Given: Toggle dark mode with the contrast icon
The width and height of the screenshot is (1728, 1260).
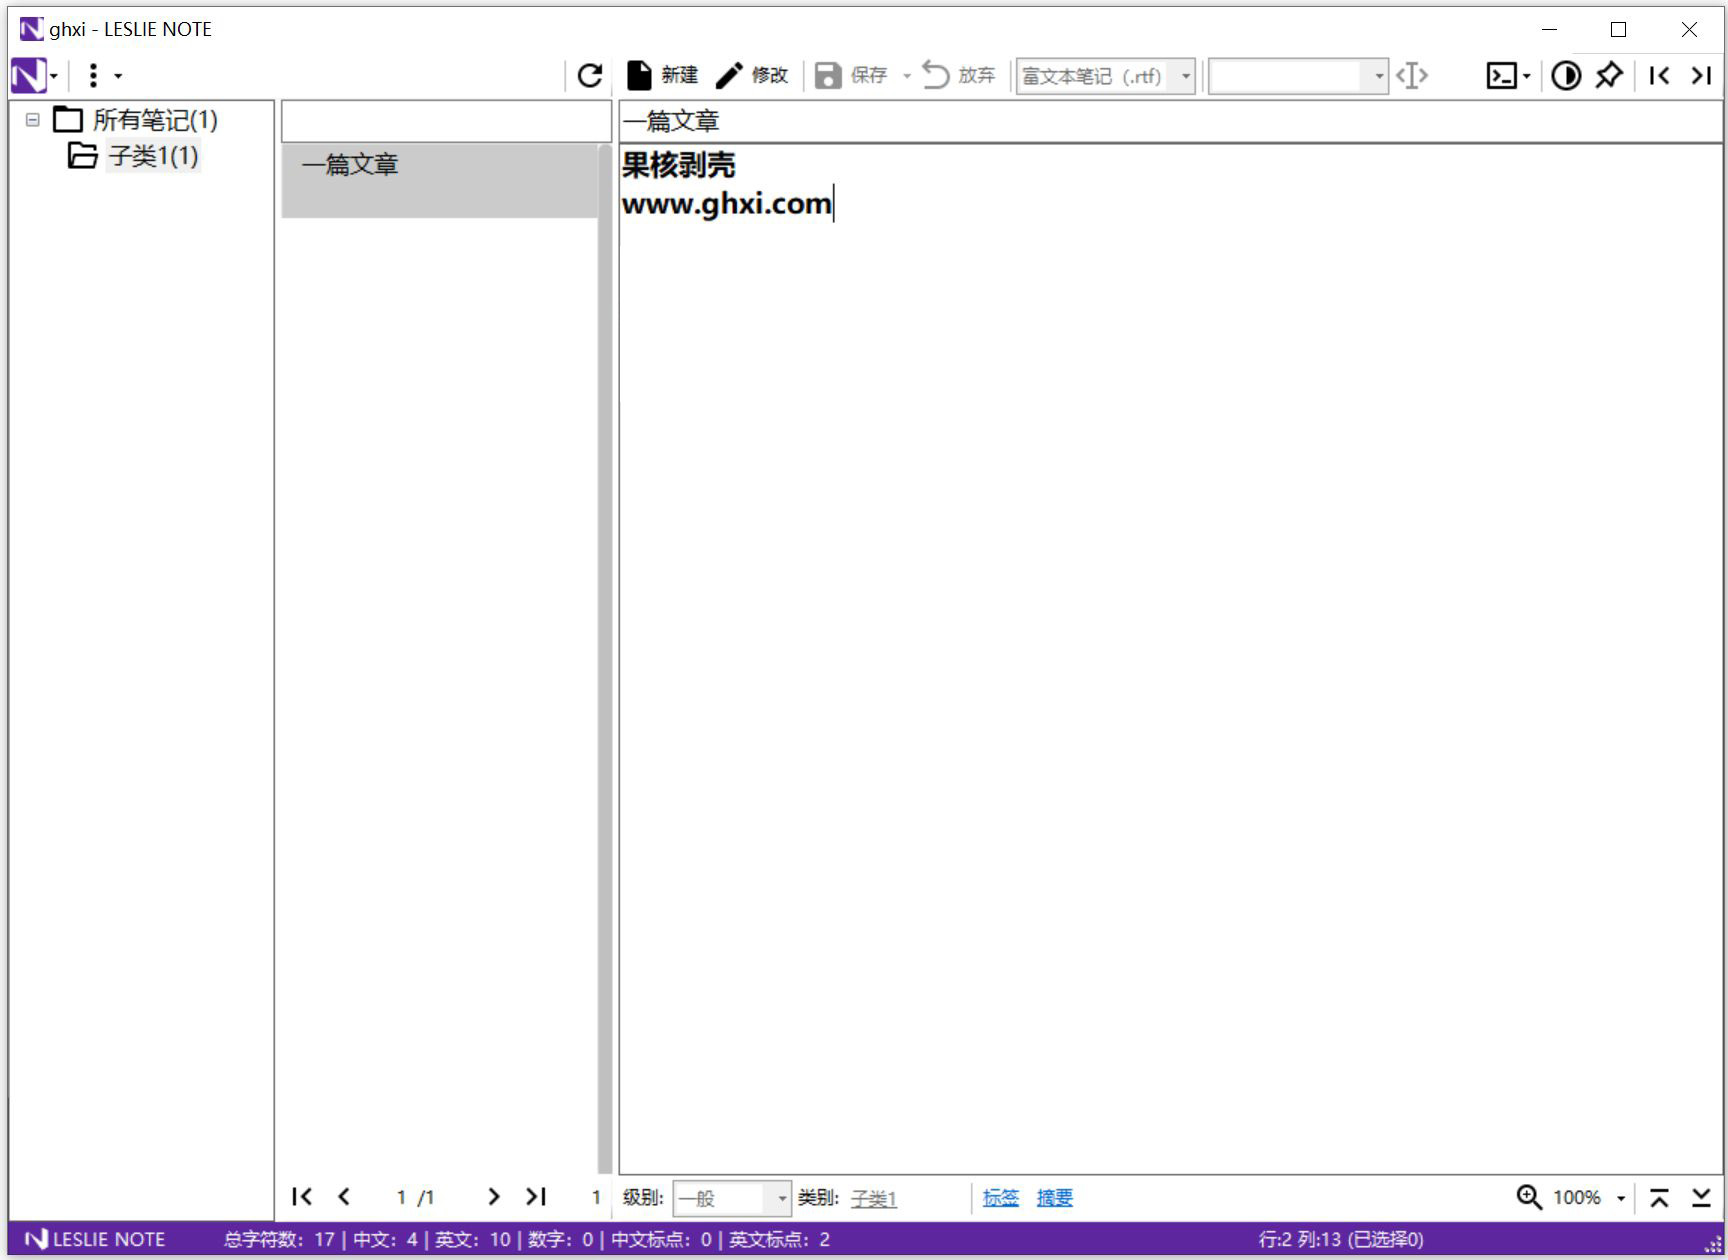Looking at the screenshot, I should coord(1567,74).
